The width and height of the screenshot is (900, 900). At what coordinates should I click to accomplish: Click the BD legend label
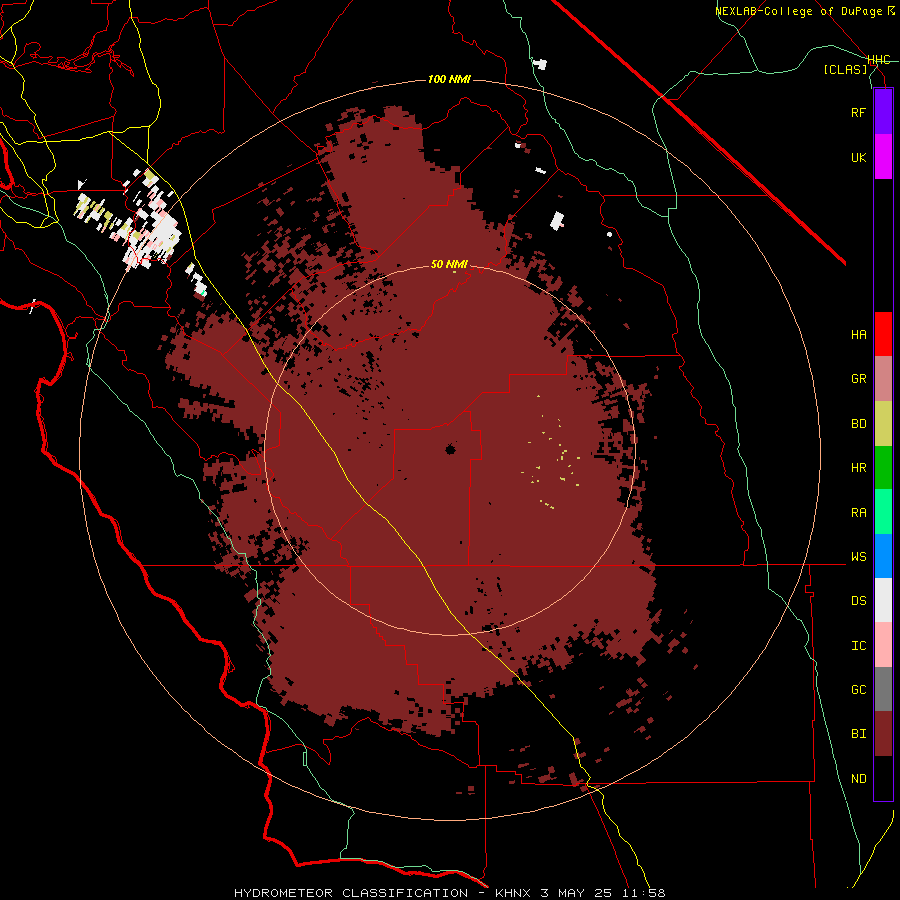[x=858, y=424]
